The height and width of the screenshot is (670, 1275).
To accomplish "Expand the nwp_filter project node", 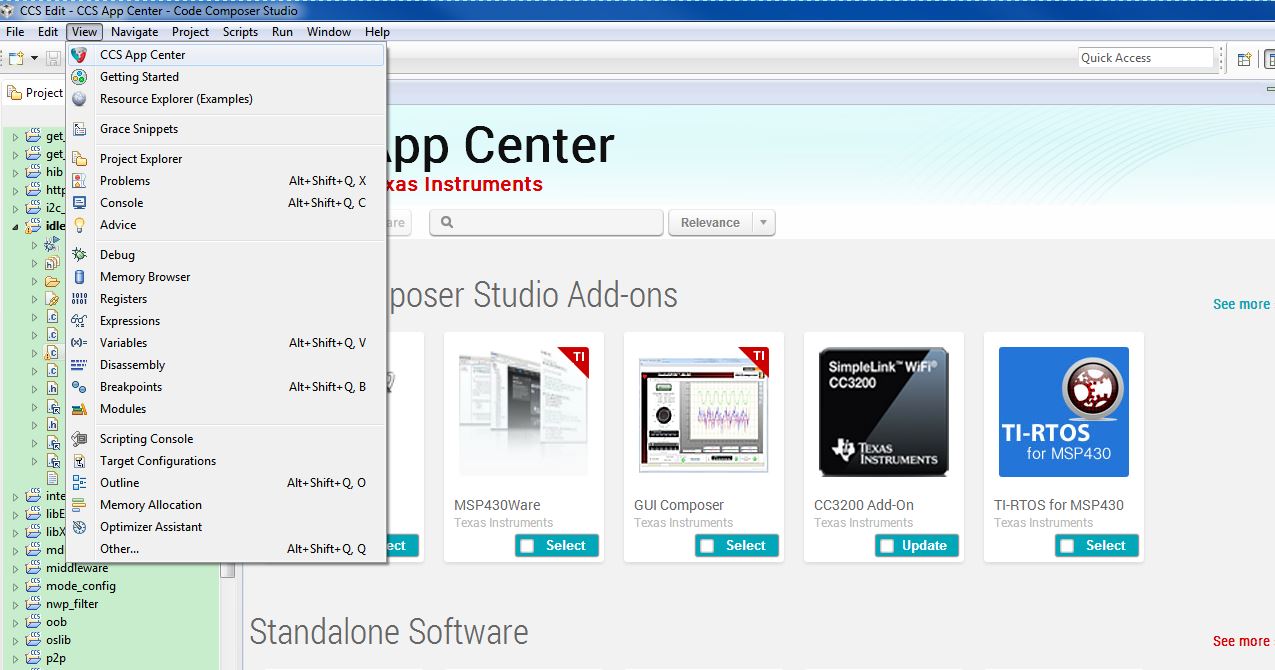I will 15,604.
